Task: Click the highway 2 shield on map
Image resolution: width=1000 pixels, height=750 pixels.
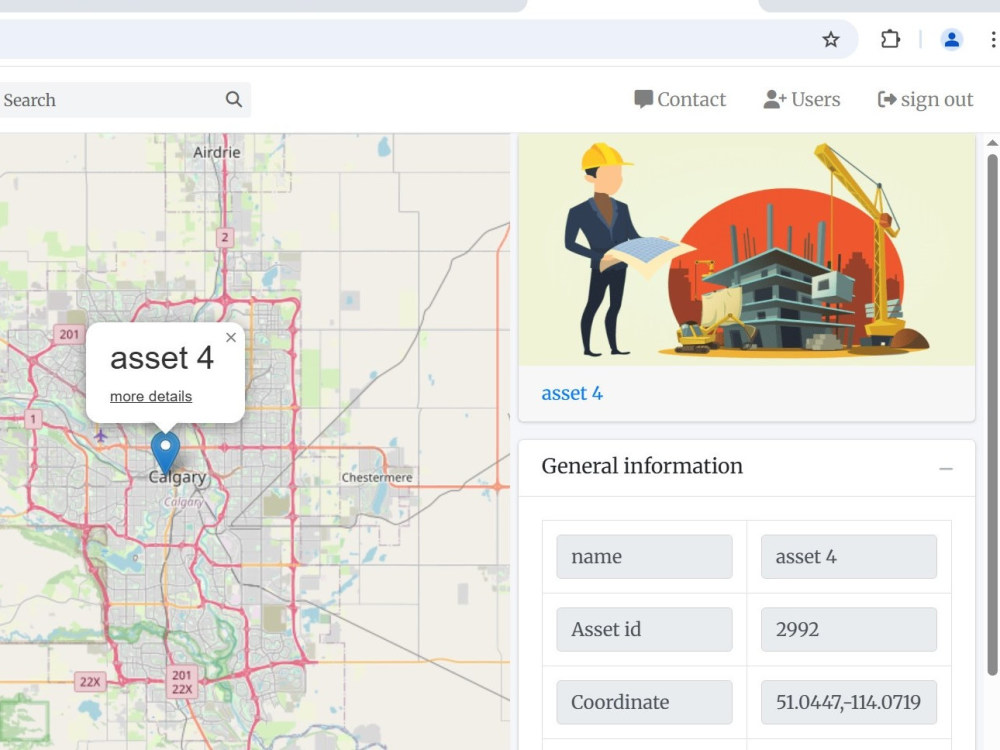Action: (224, 238)
